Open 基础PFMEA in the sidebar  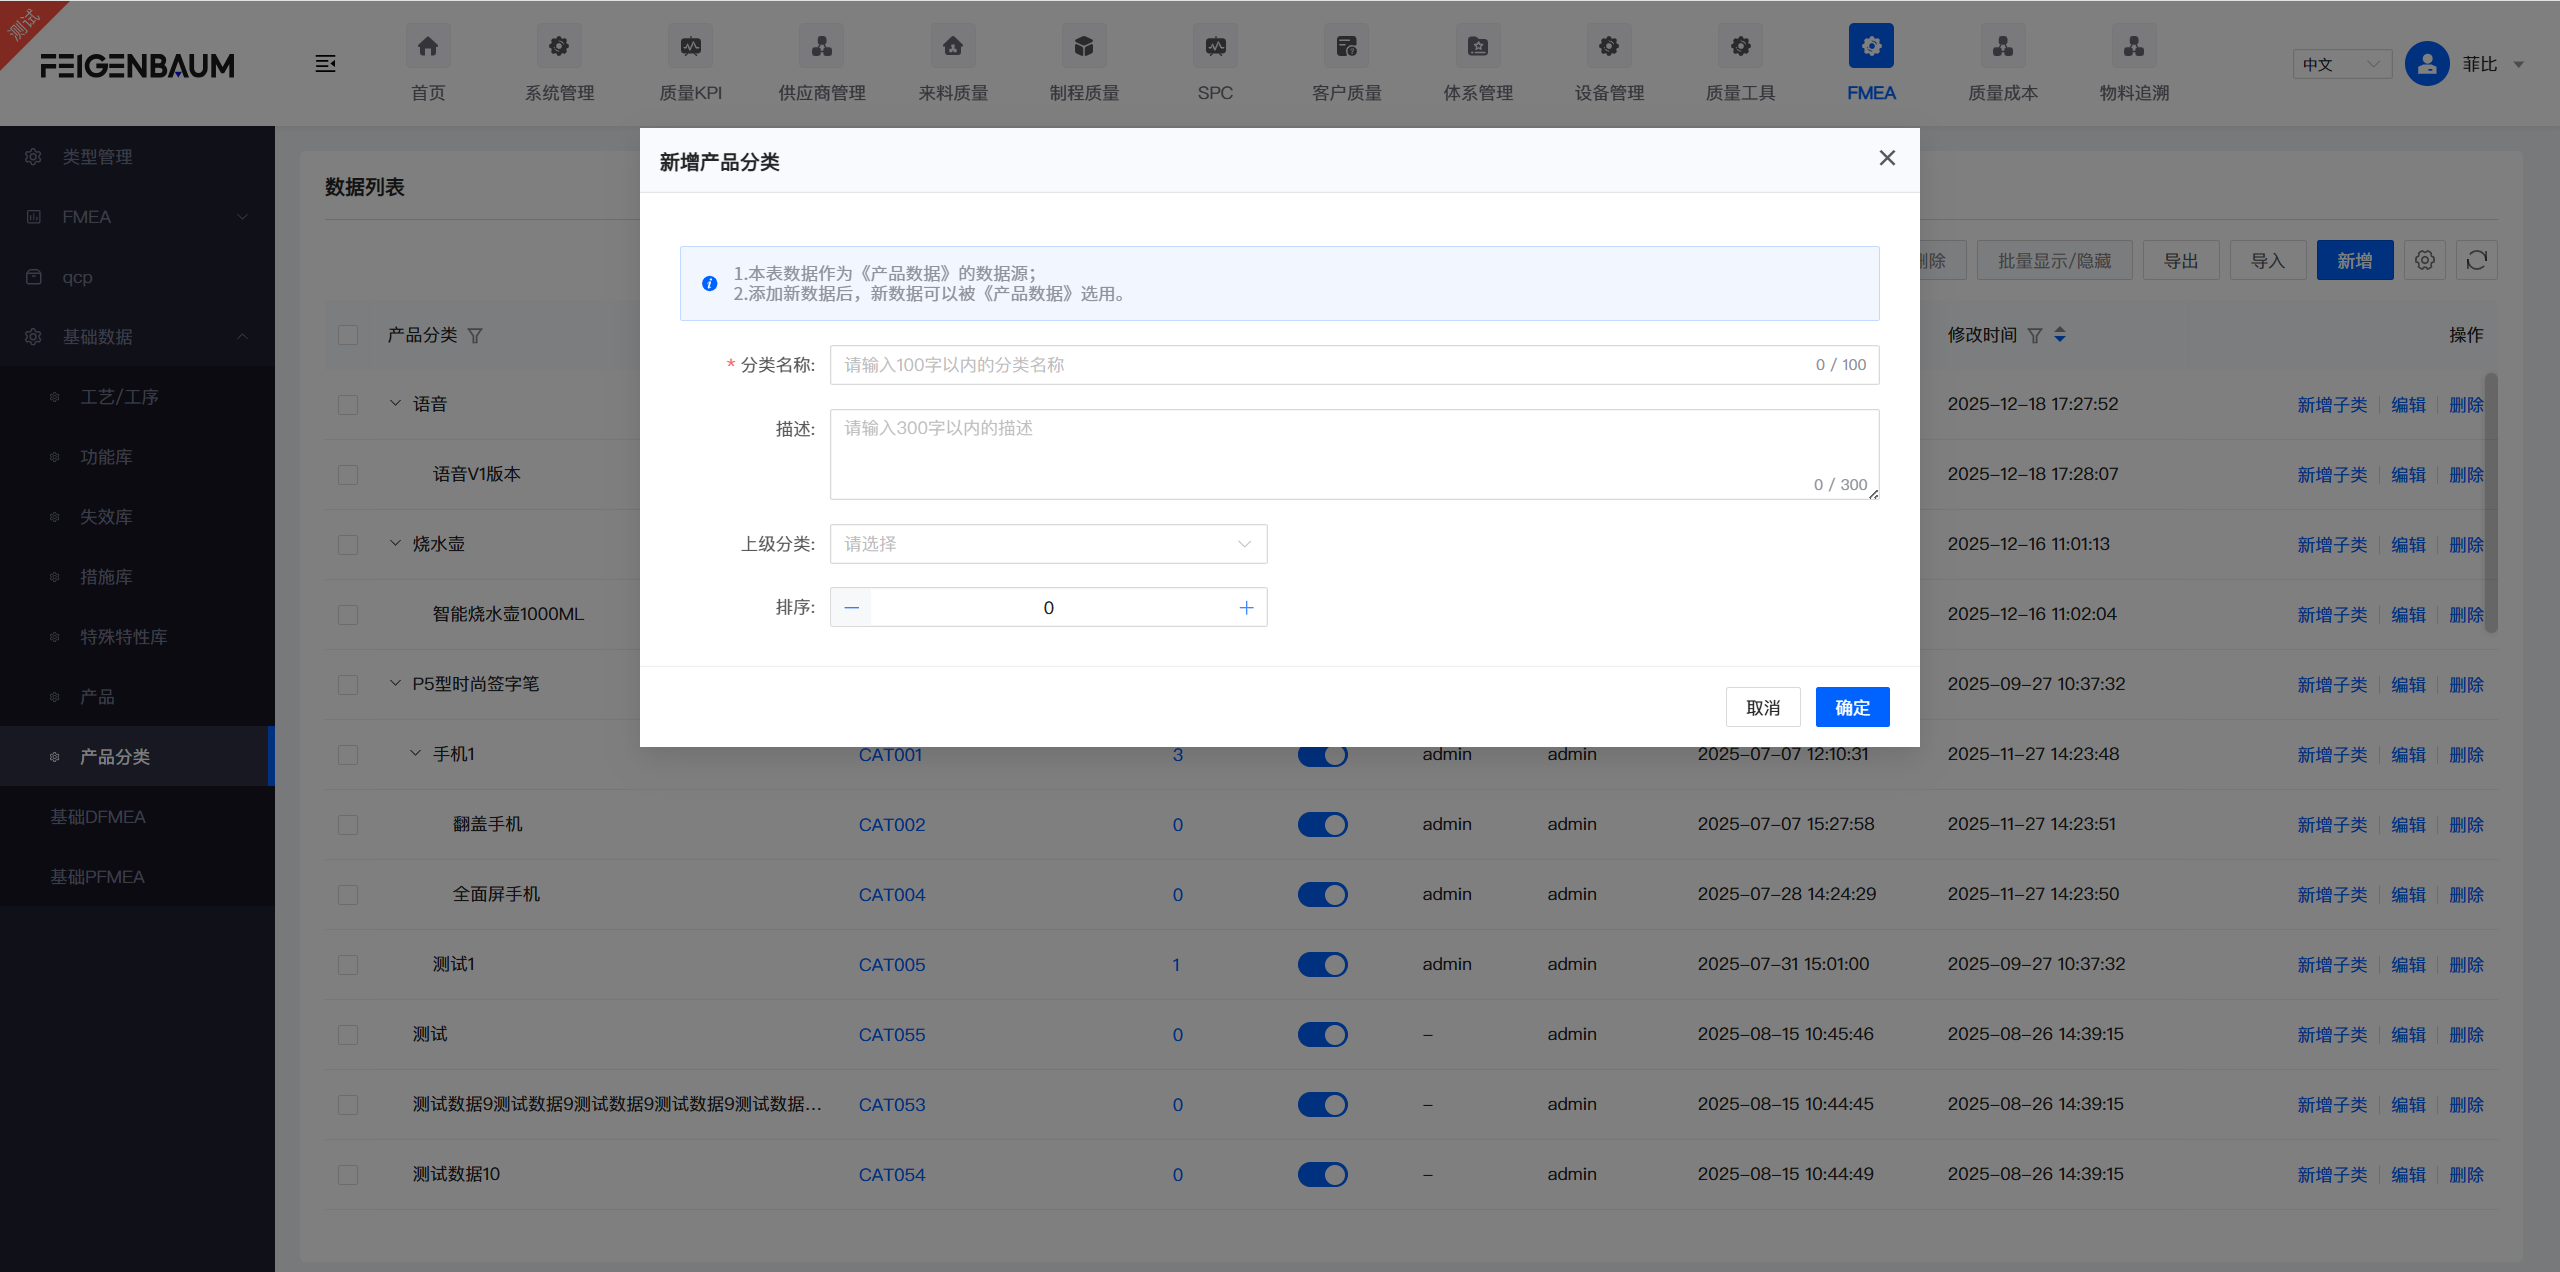click(x=99, y=876)
